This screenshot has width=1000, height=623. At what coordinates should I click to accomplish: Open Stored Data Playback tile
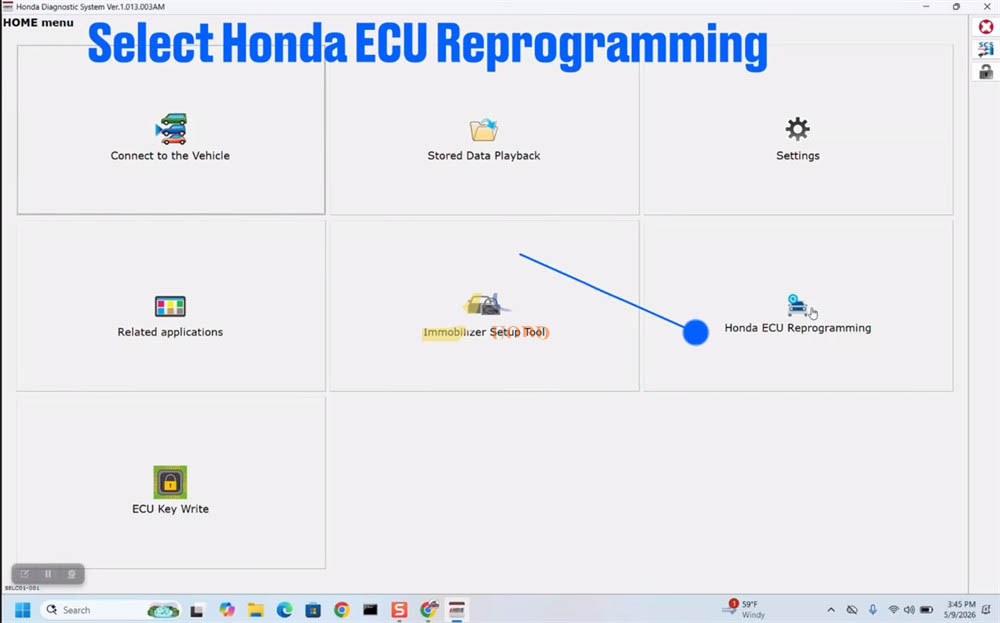(x=484, y=129)
